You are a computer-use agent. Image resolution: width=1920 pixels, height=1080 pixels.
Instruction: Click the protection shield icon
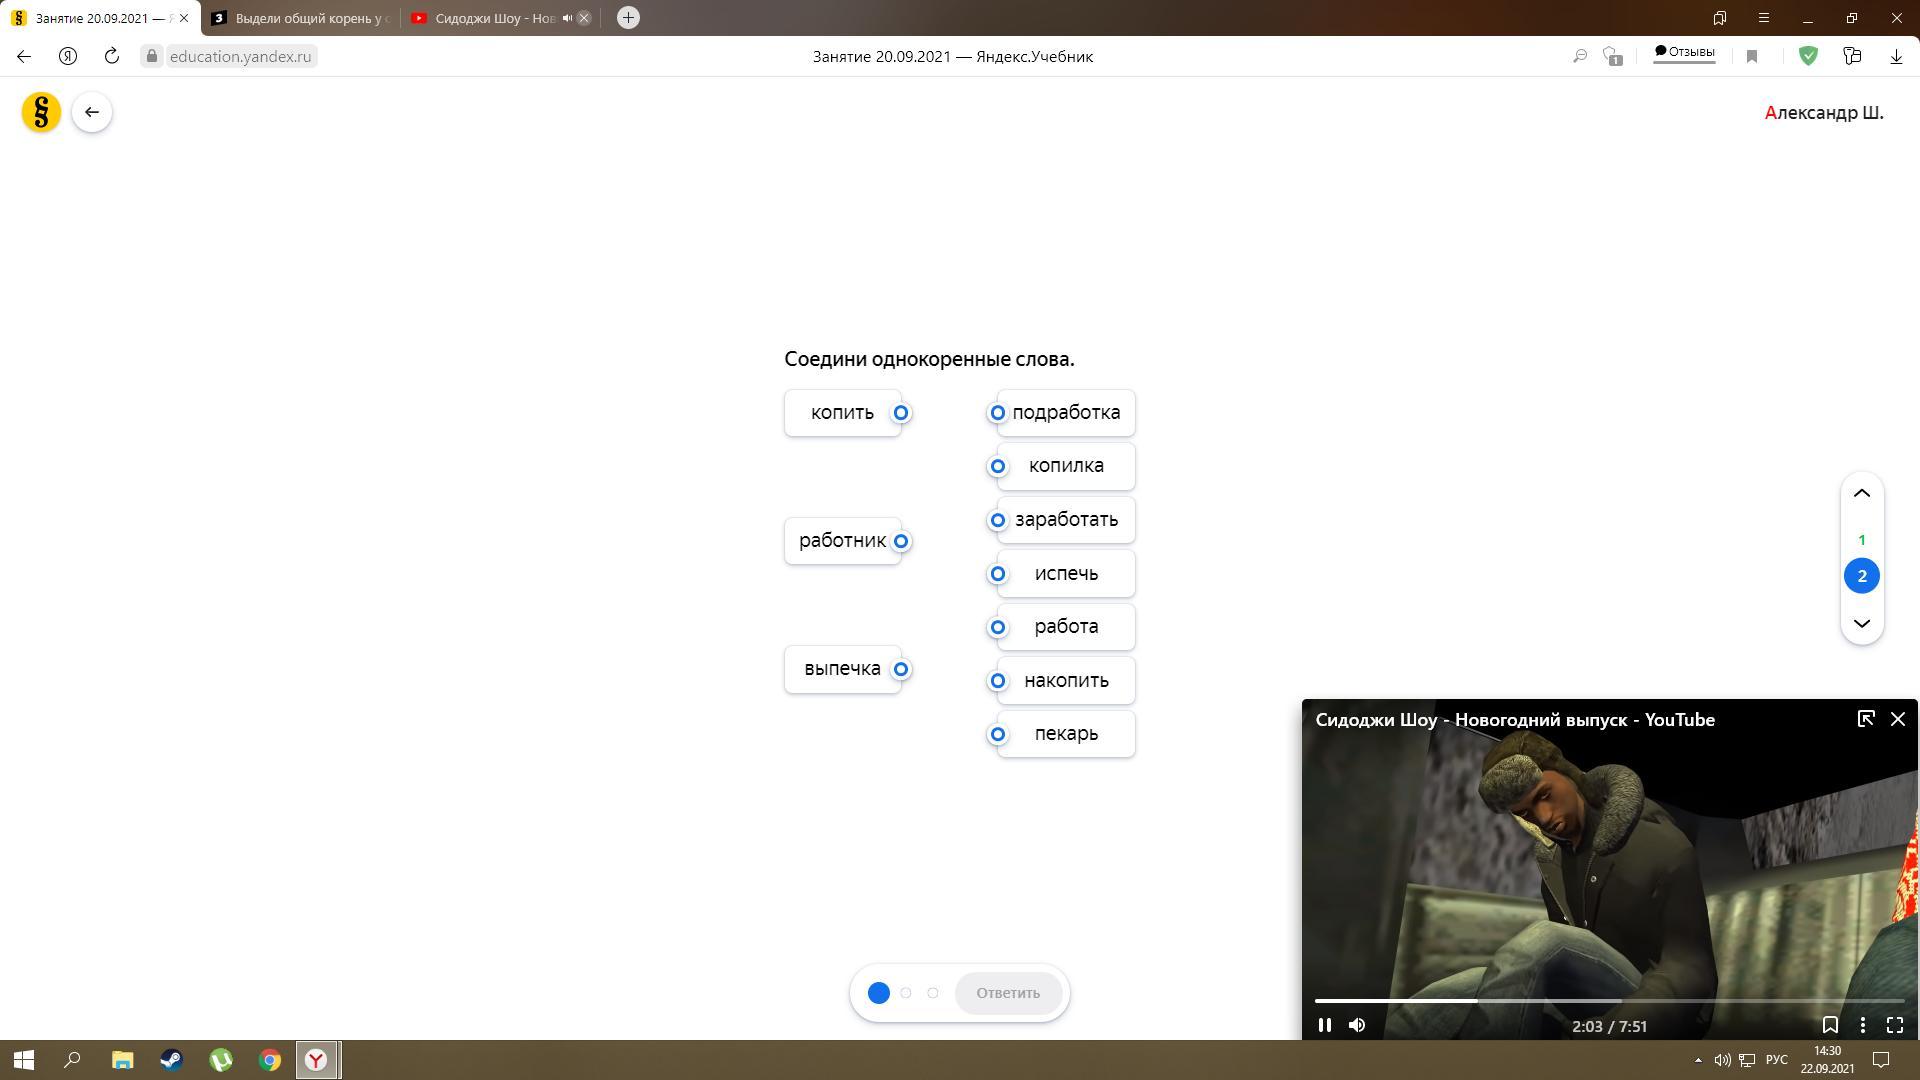(x=1808, y=56)
